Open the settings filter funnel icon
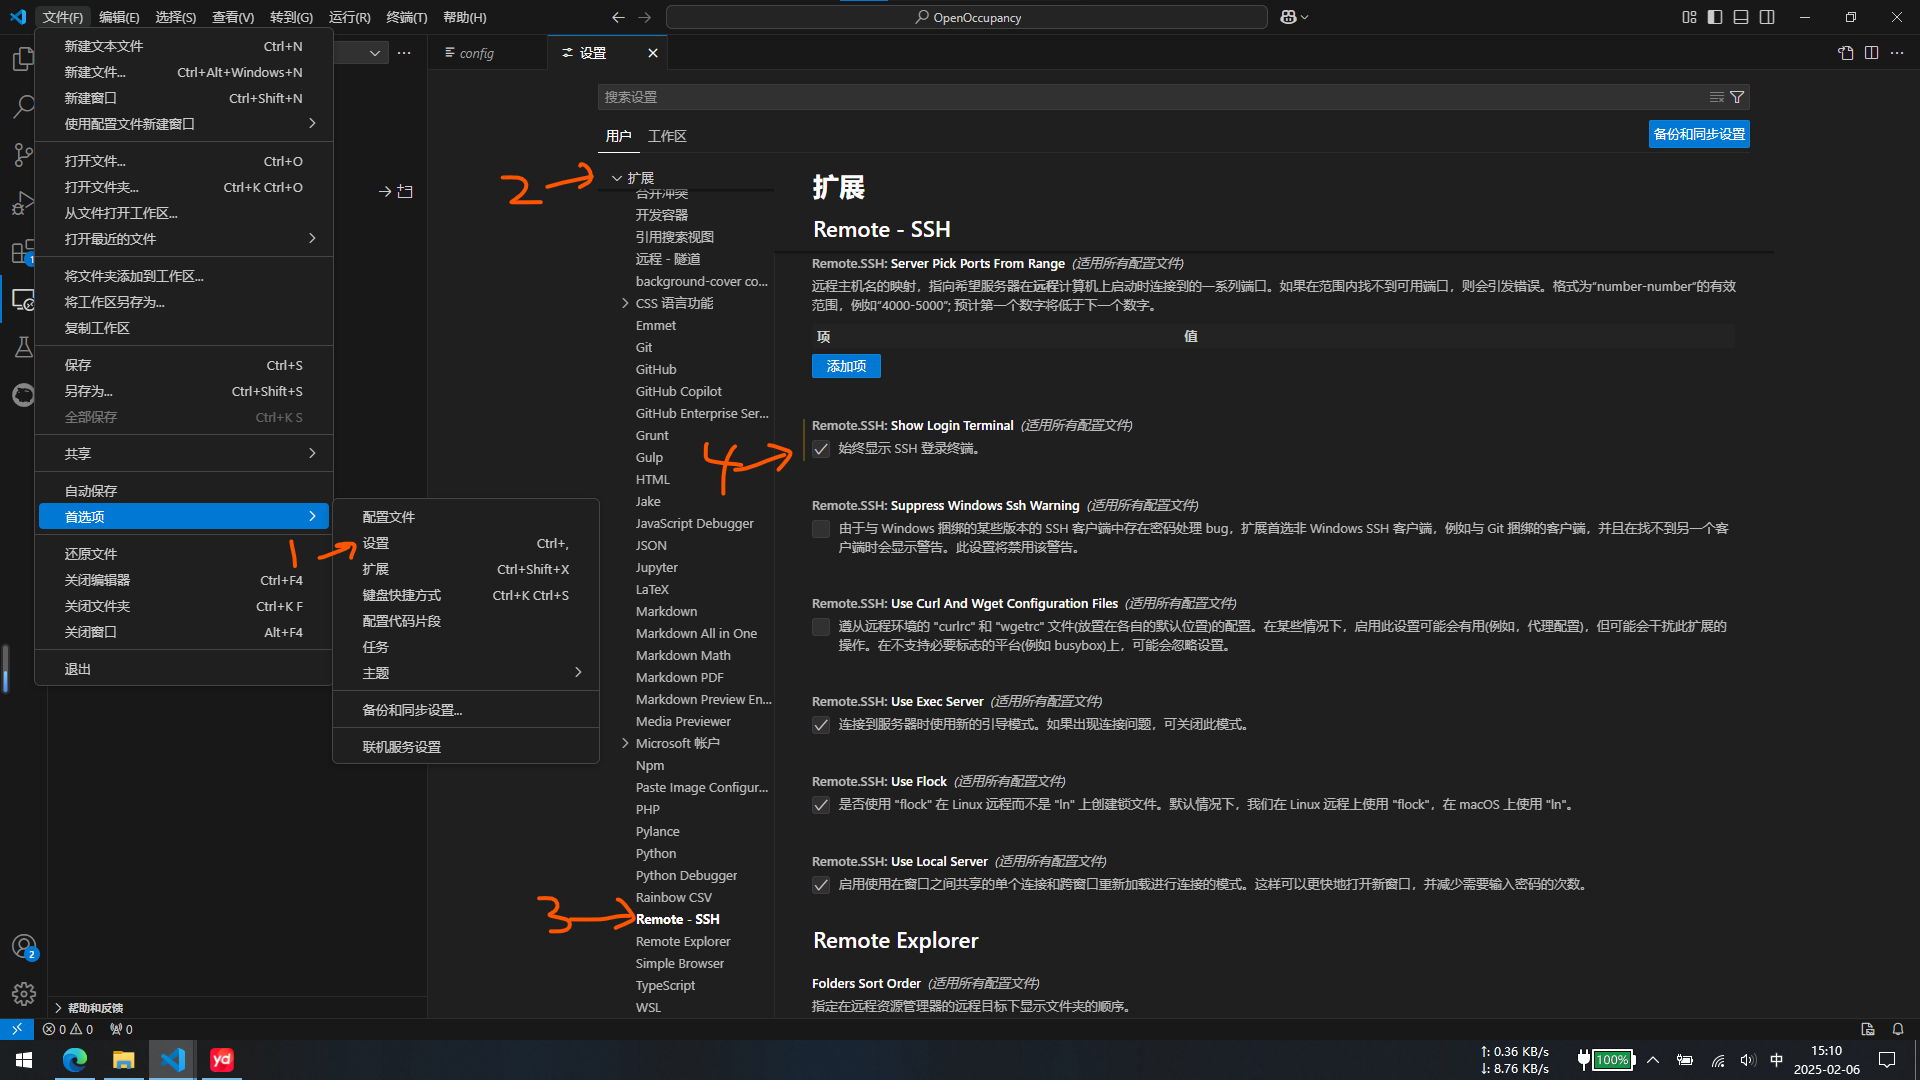Viewport: 1920px width, 1080px height. (x=1737, y=97)
